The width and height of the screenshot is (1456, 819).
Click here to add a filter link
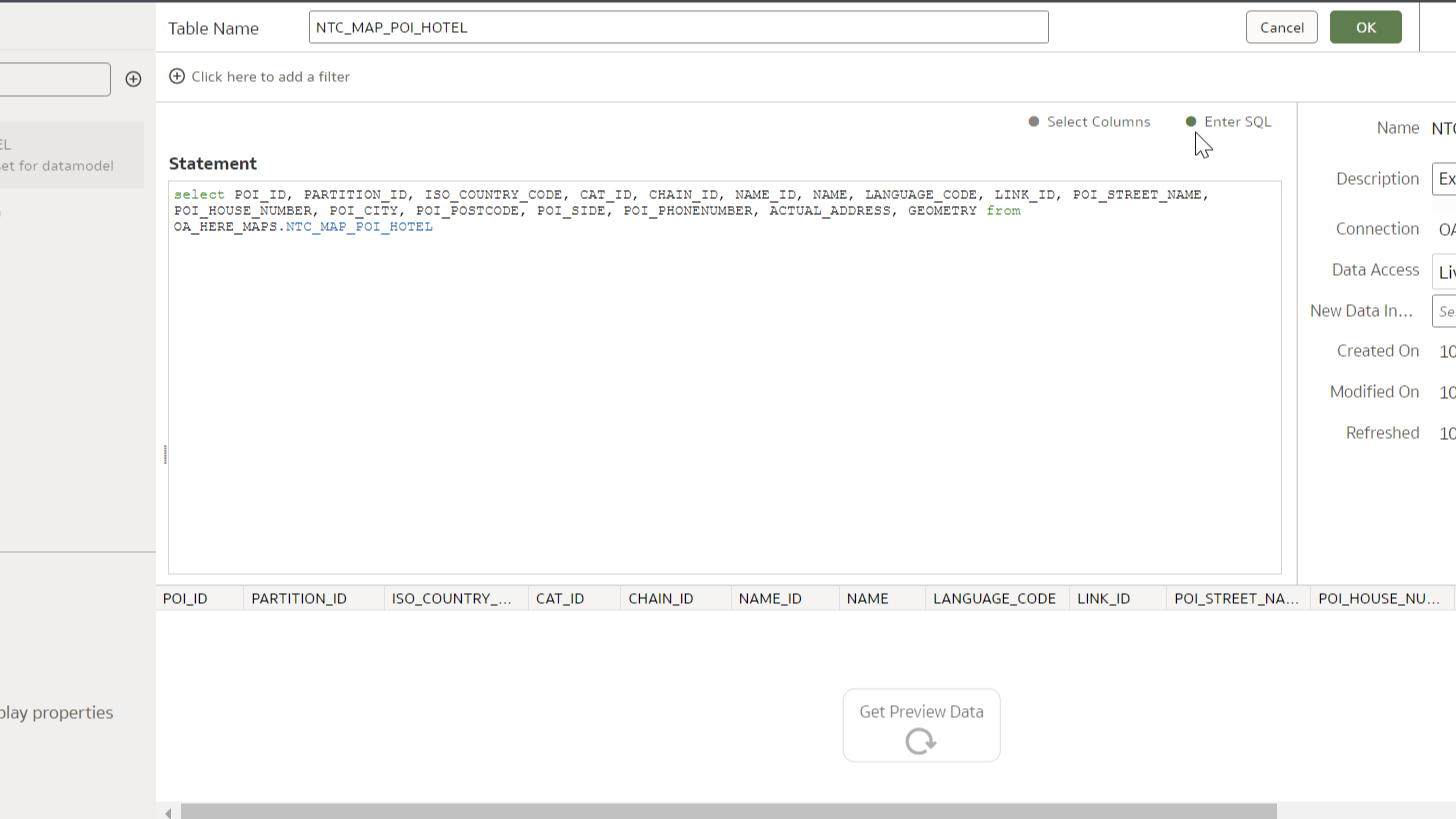coord(270,76)
